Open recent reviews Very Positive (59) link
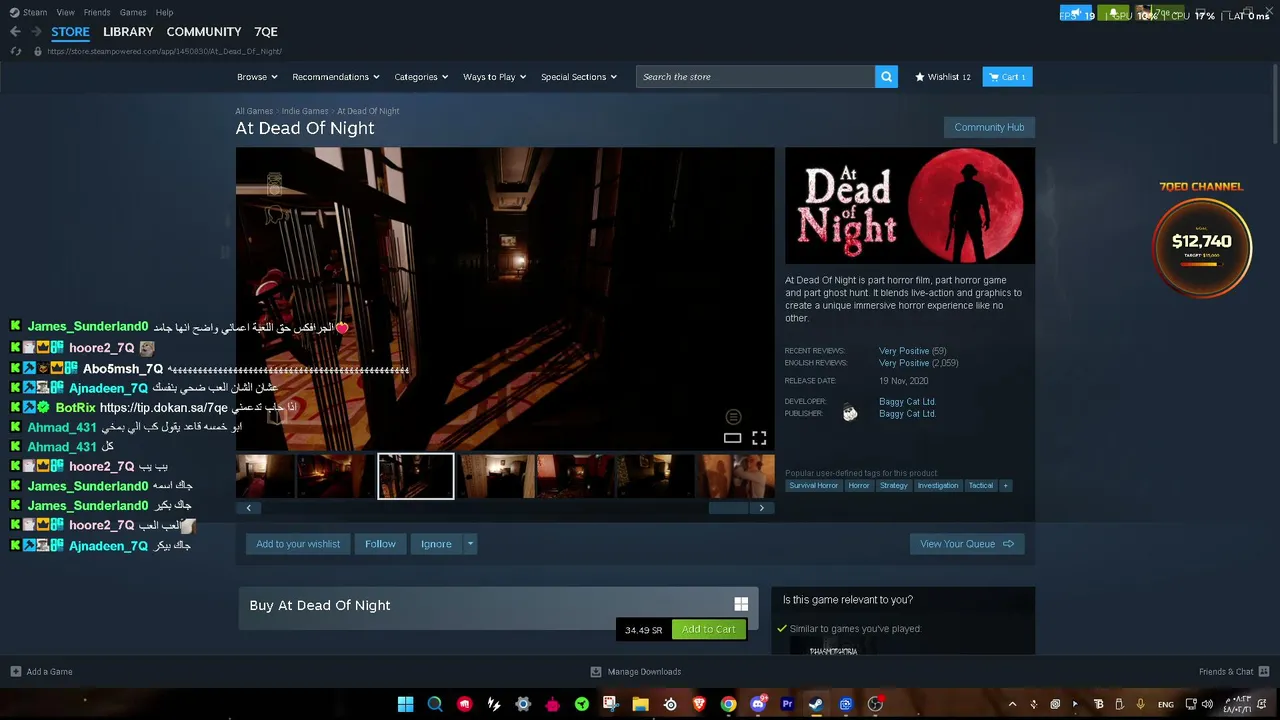The width and height of the screenshot is (1280, 720). tap(912, 351)
